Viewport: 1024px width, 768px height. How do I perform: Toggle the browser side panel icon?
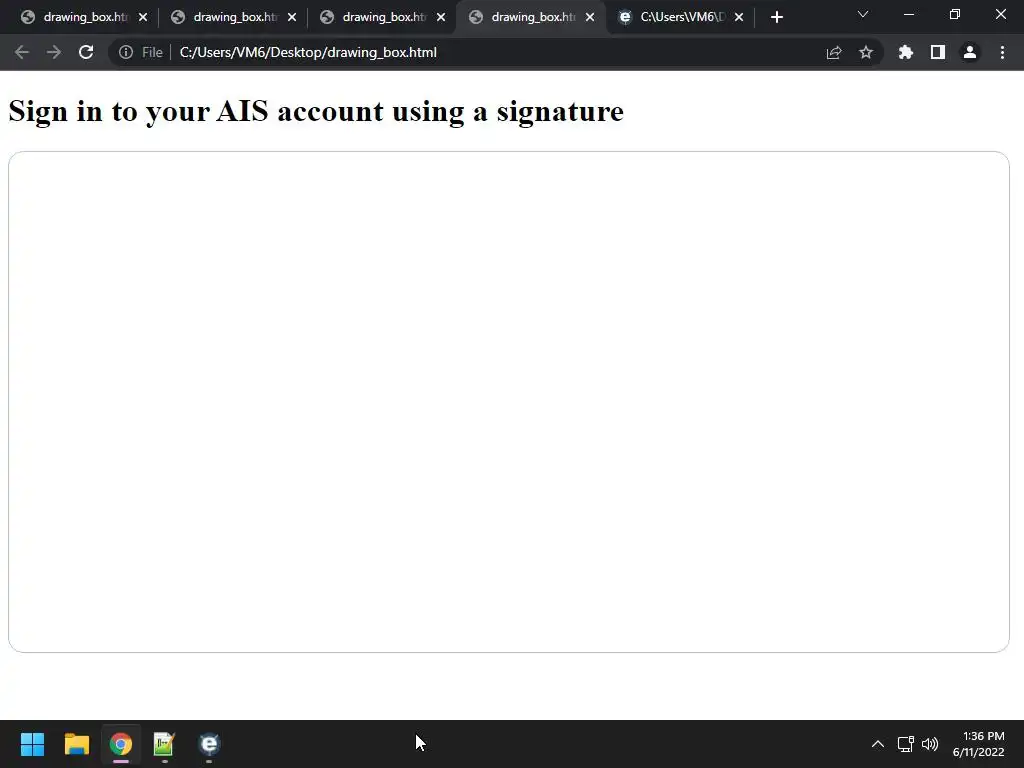938,52
